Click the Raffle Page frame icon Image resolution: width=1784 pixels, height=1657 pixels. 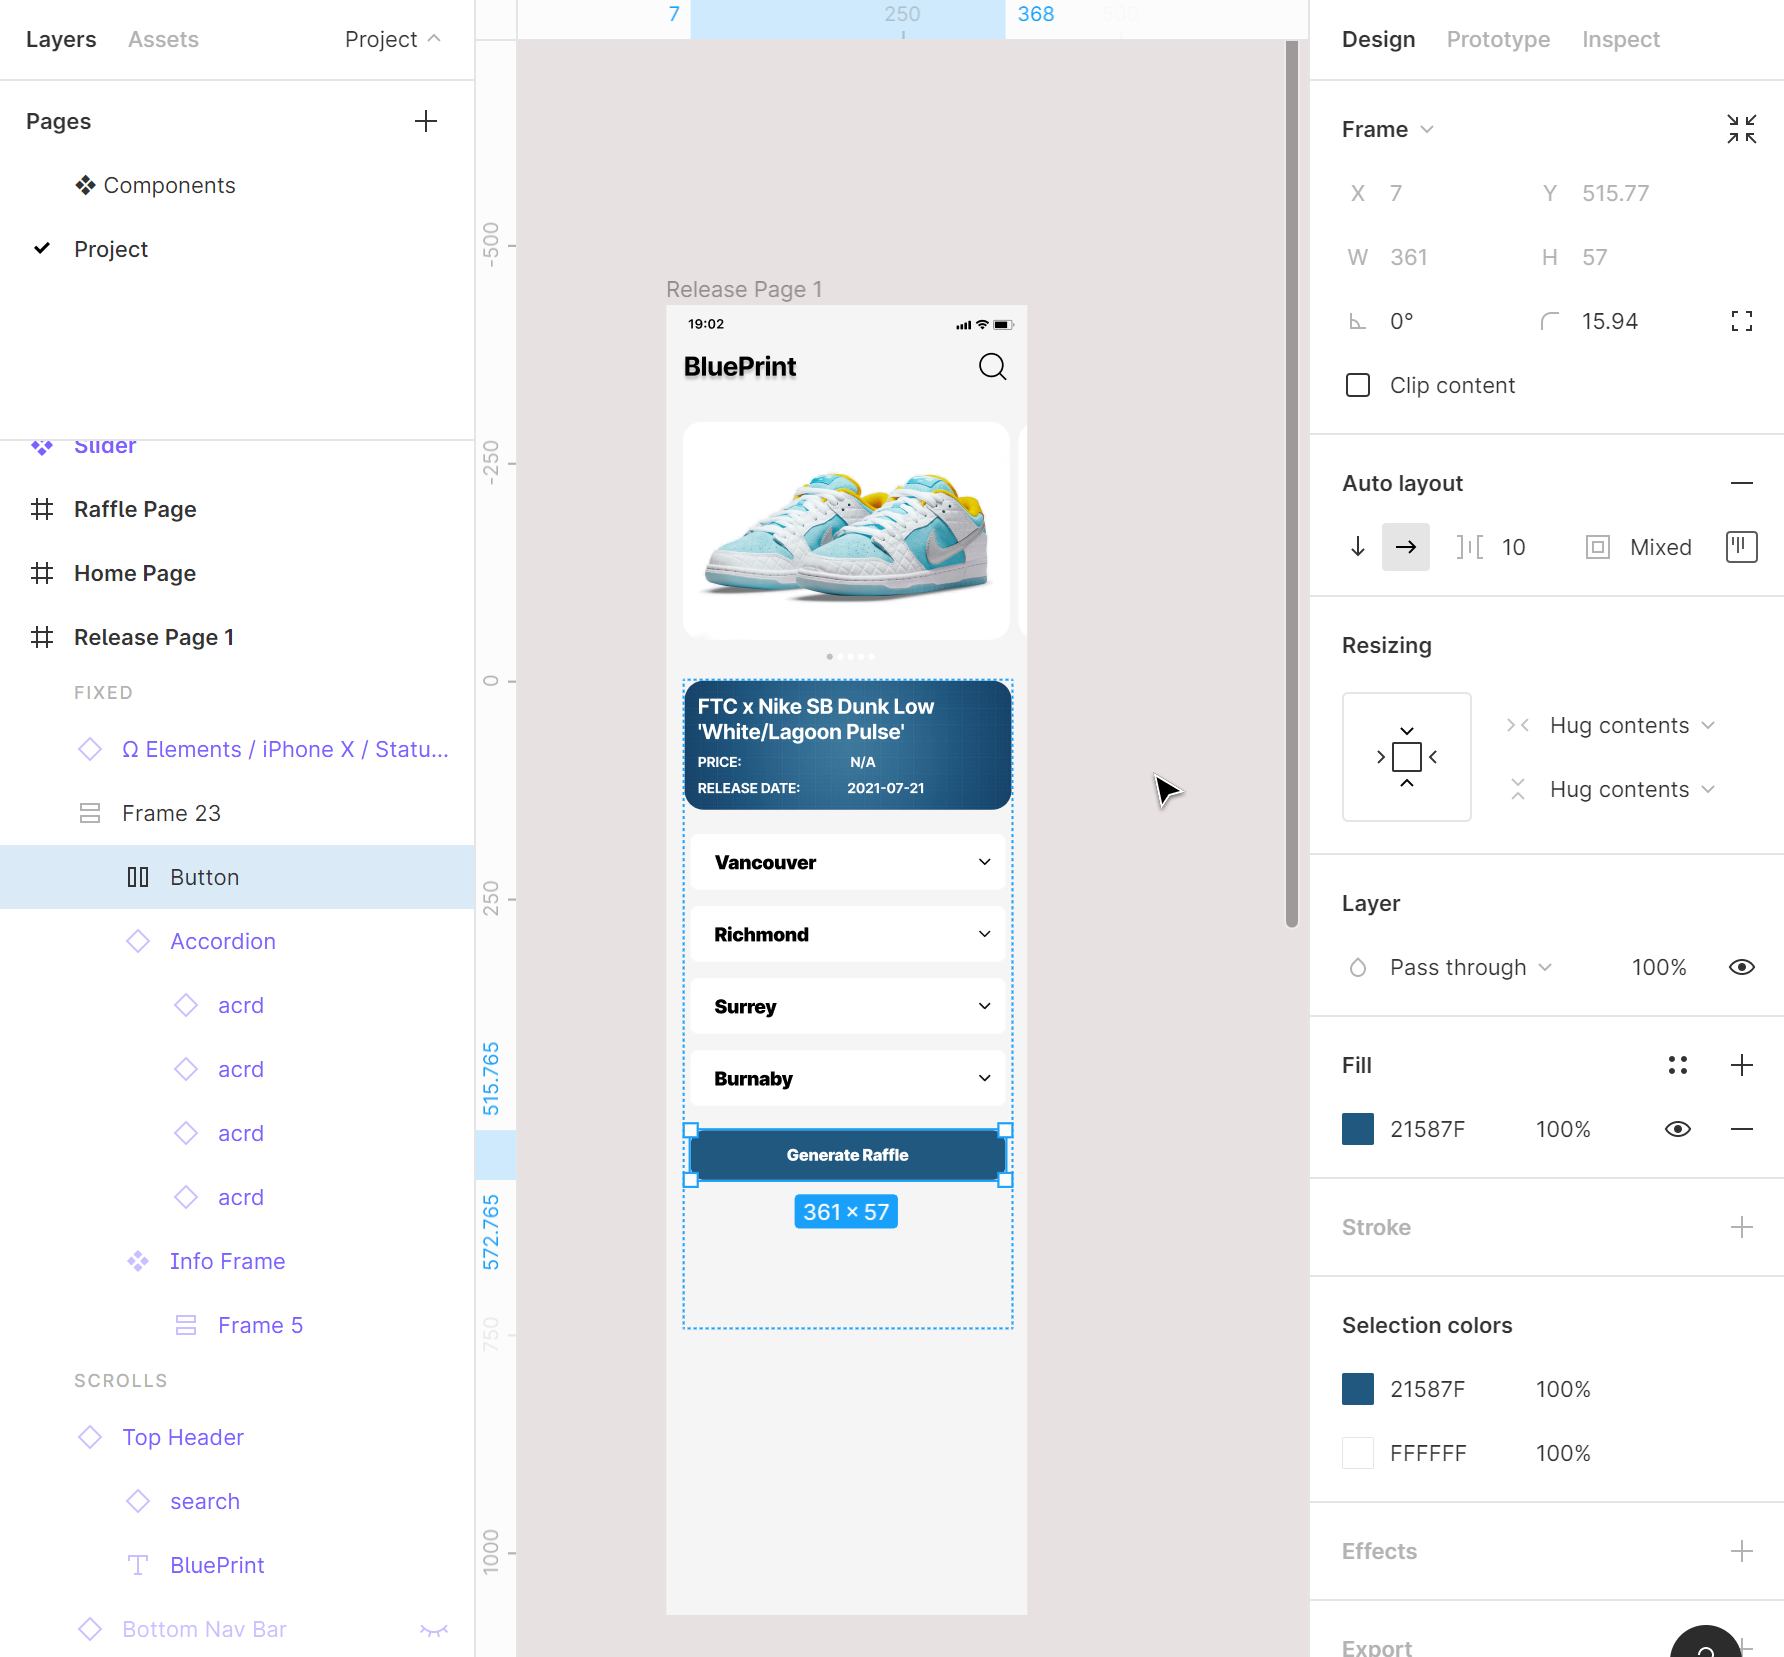pos(42,509)
